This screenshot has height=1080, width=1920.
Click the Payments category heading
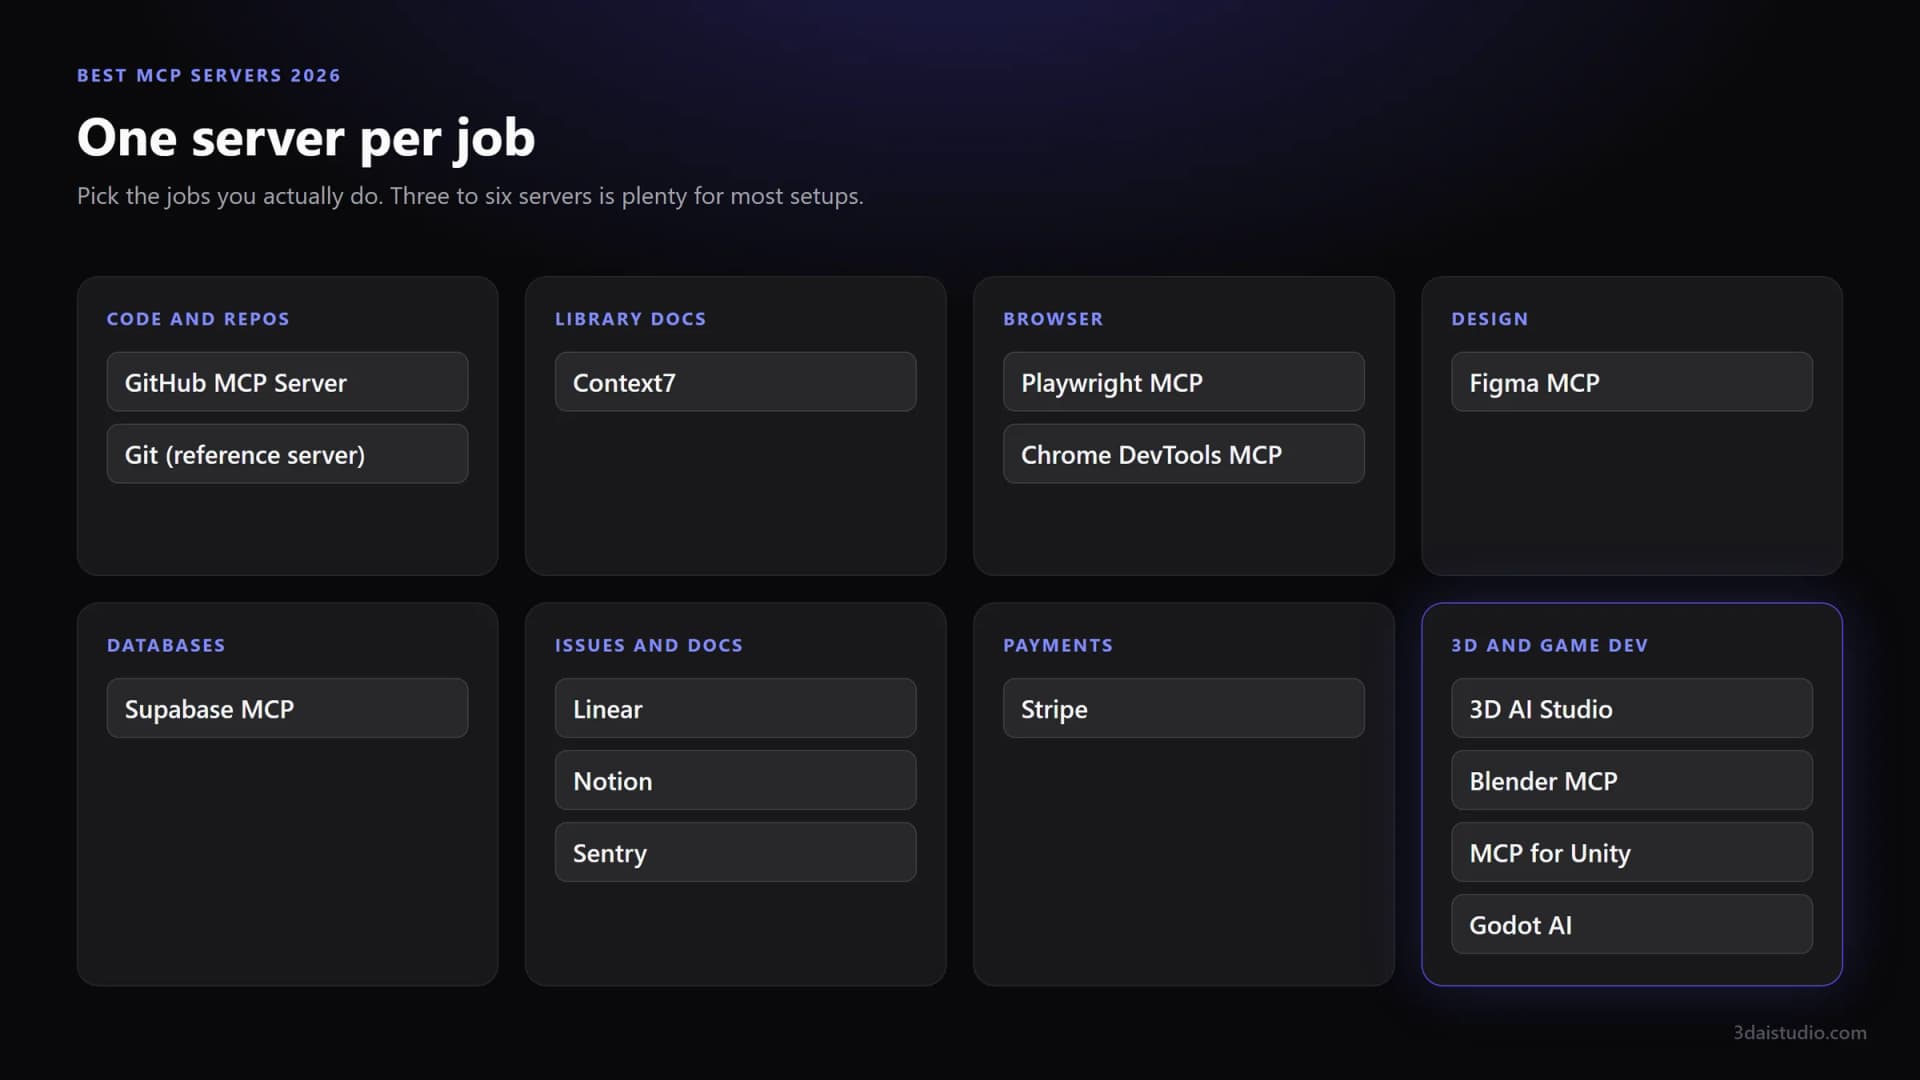(1058, 645)
